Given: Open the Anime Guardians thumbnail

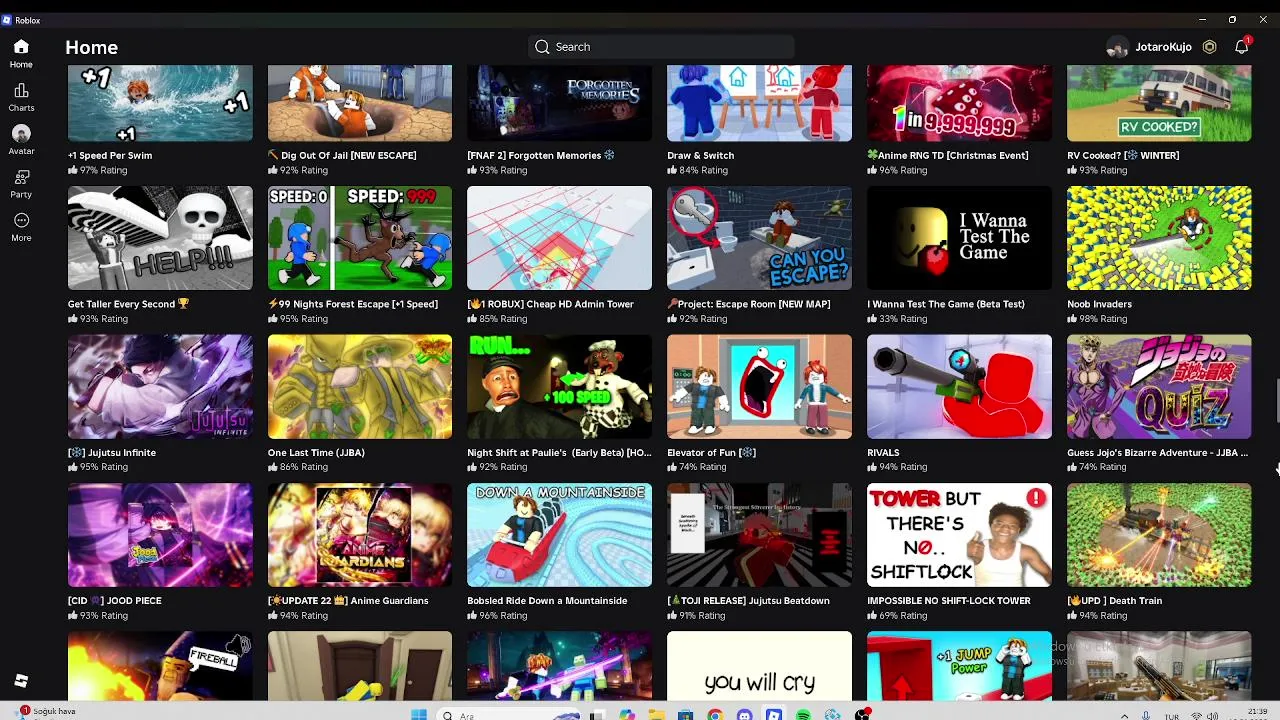Looking at the screenshot, I should [x=360, y=535].
